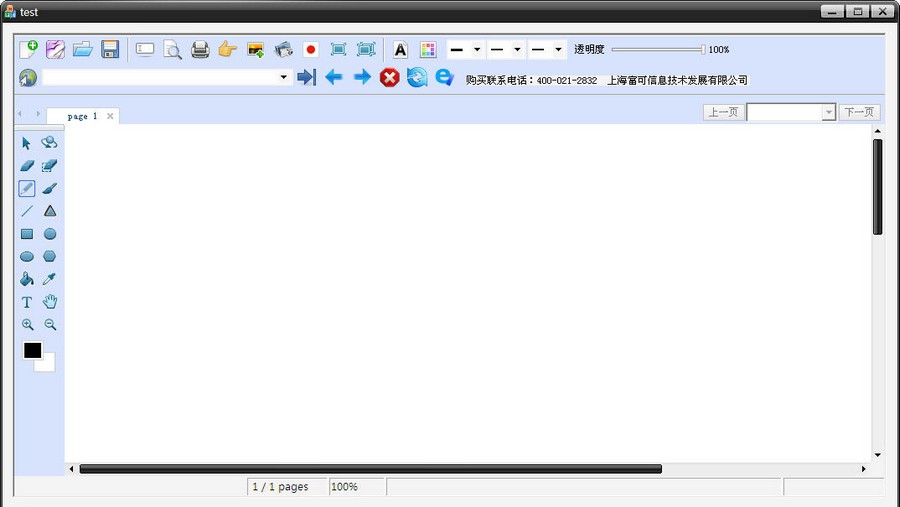This screenshot has width=900, height=507.
Task: Refresh with the blue circular arrows icon
Action: pos(417,78)
